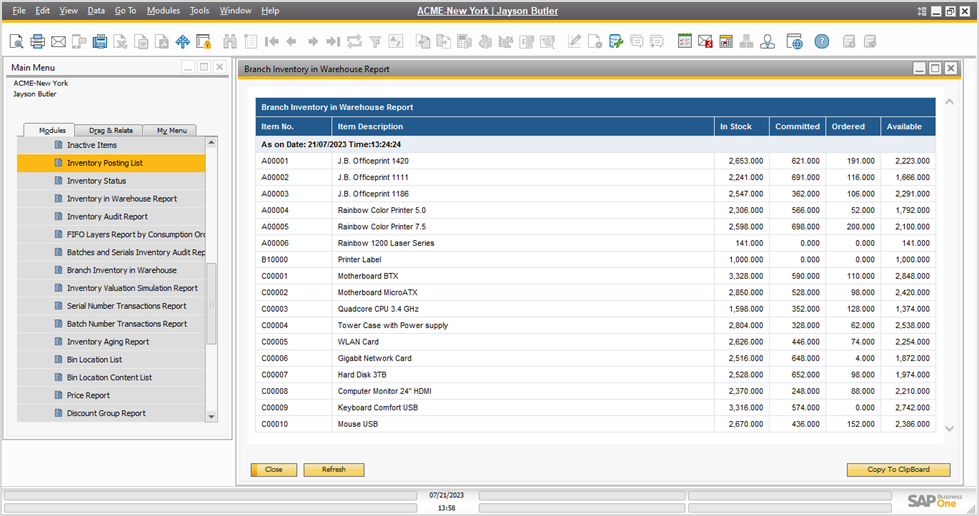Viewport: 979px width, 516px height.
Task: Open the Modules menu in menu bar
Action: 163,10
